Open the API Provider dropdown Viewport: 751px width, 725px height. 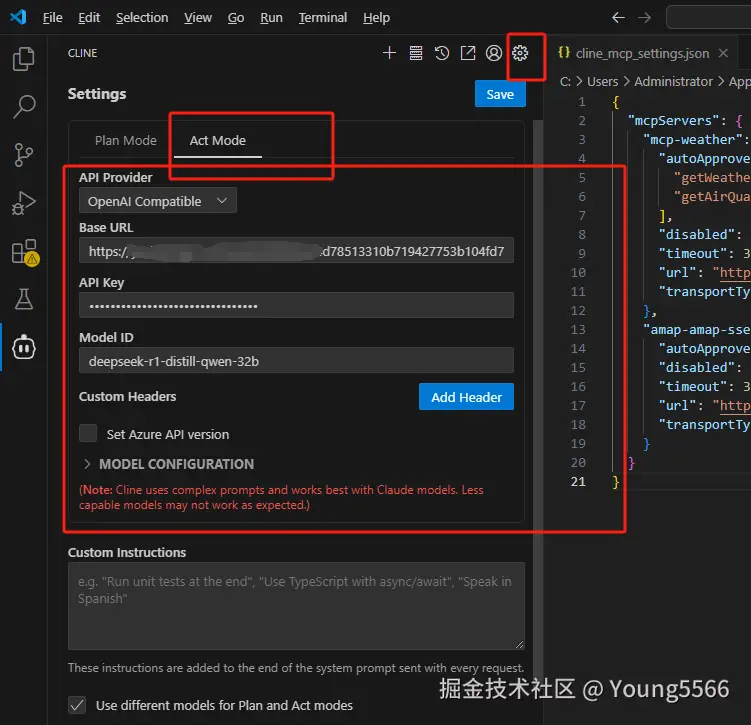158,201
